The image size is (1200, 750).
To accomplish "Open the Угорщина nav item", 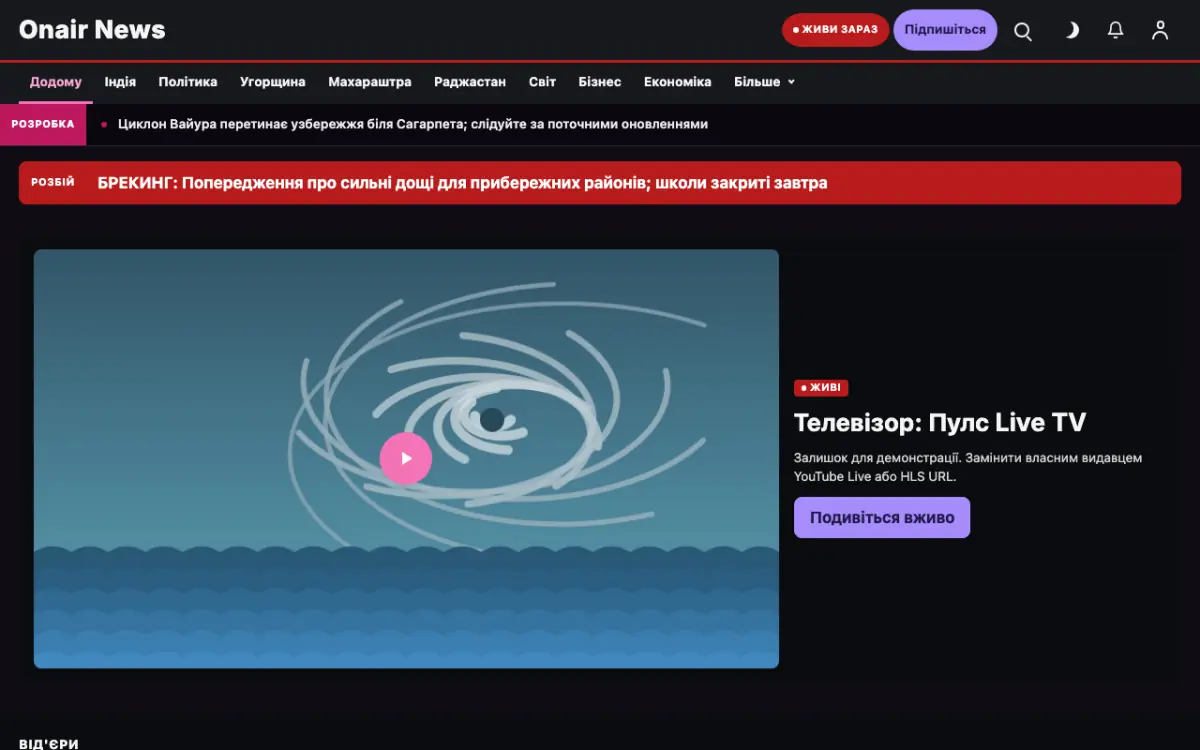I will (273, 82).
